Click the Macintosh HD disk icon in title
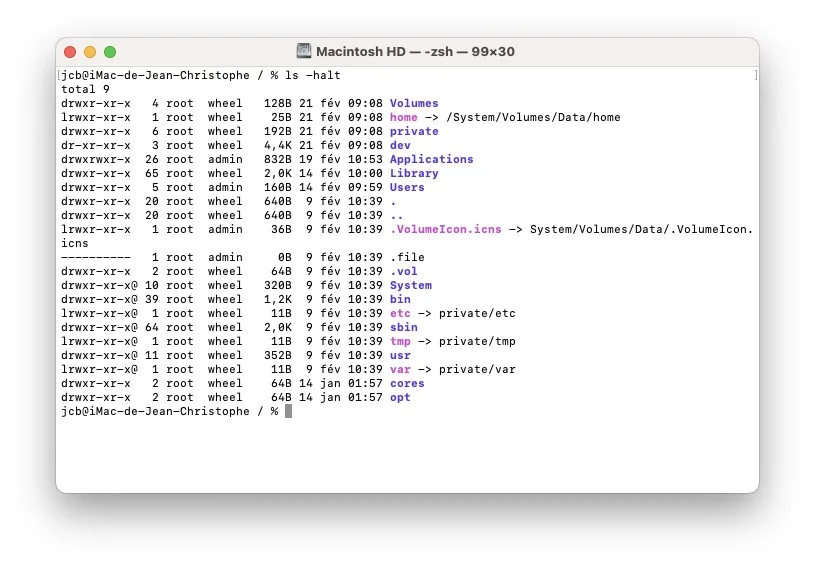Image resolution: width=815 pixels, height=567 pixels. (x=304, y=51)
